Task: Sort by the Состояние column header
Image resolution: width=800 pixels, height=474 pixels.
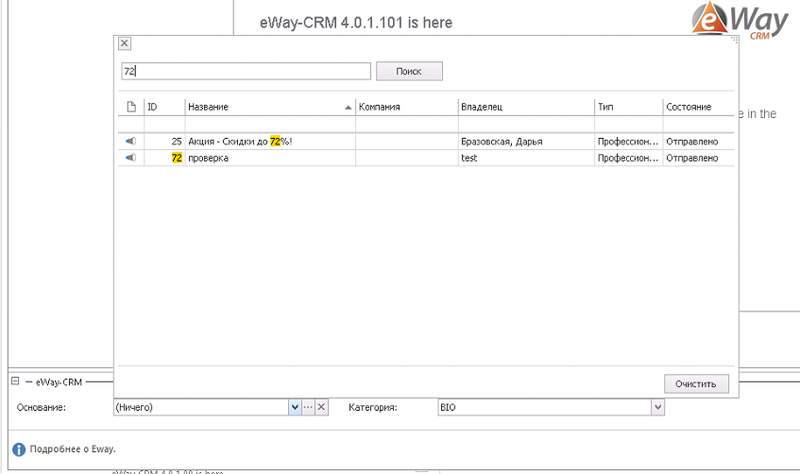Action: coord(698,107)
